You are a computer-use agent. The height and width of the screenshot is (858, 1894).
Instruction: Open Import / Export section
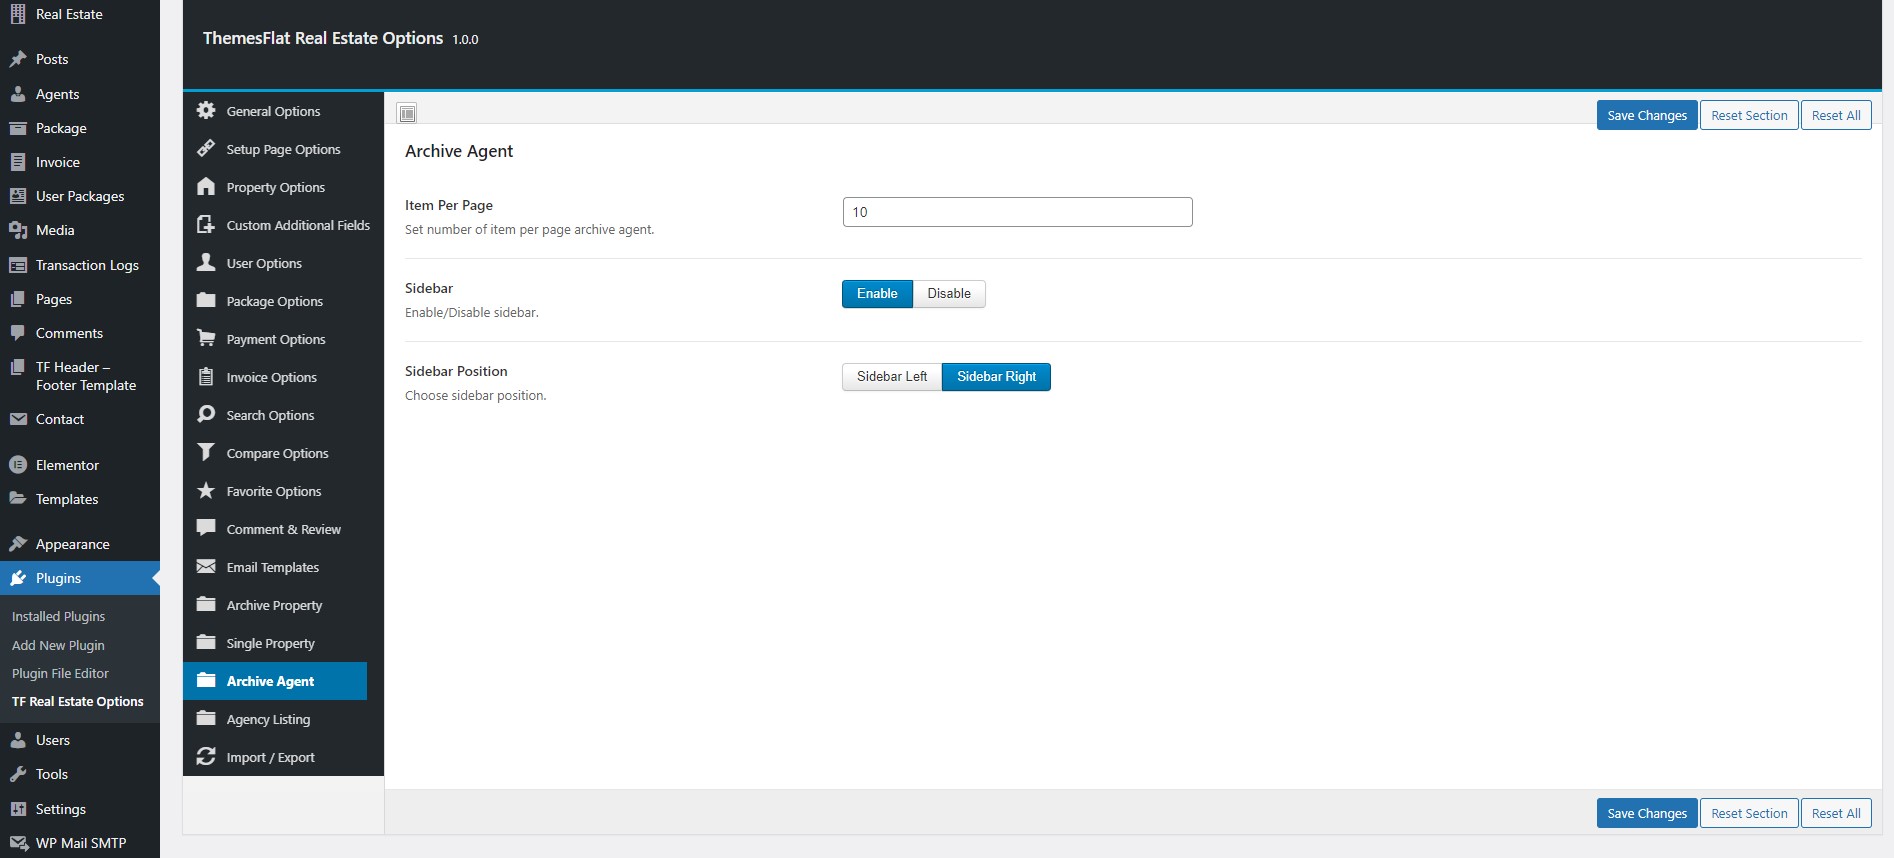(283, 757)
